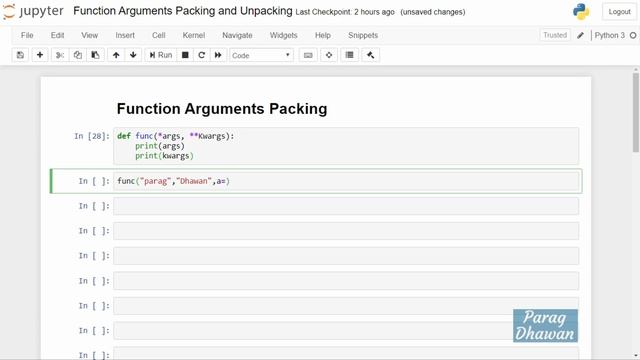Paste cells below using the paste icon
The height and width of the screenshot is (360, 640).
coord(95,55)
